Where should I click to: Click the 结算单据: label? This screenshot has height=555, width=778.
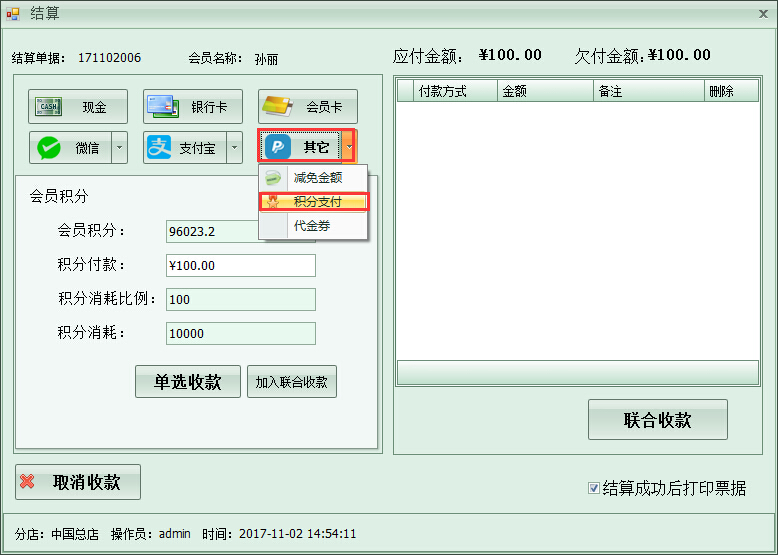click(x=38, y=58)
